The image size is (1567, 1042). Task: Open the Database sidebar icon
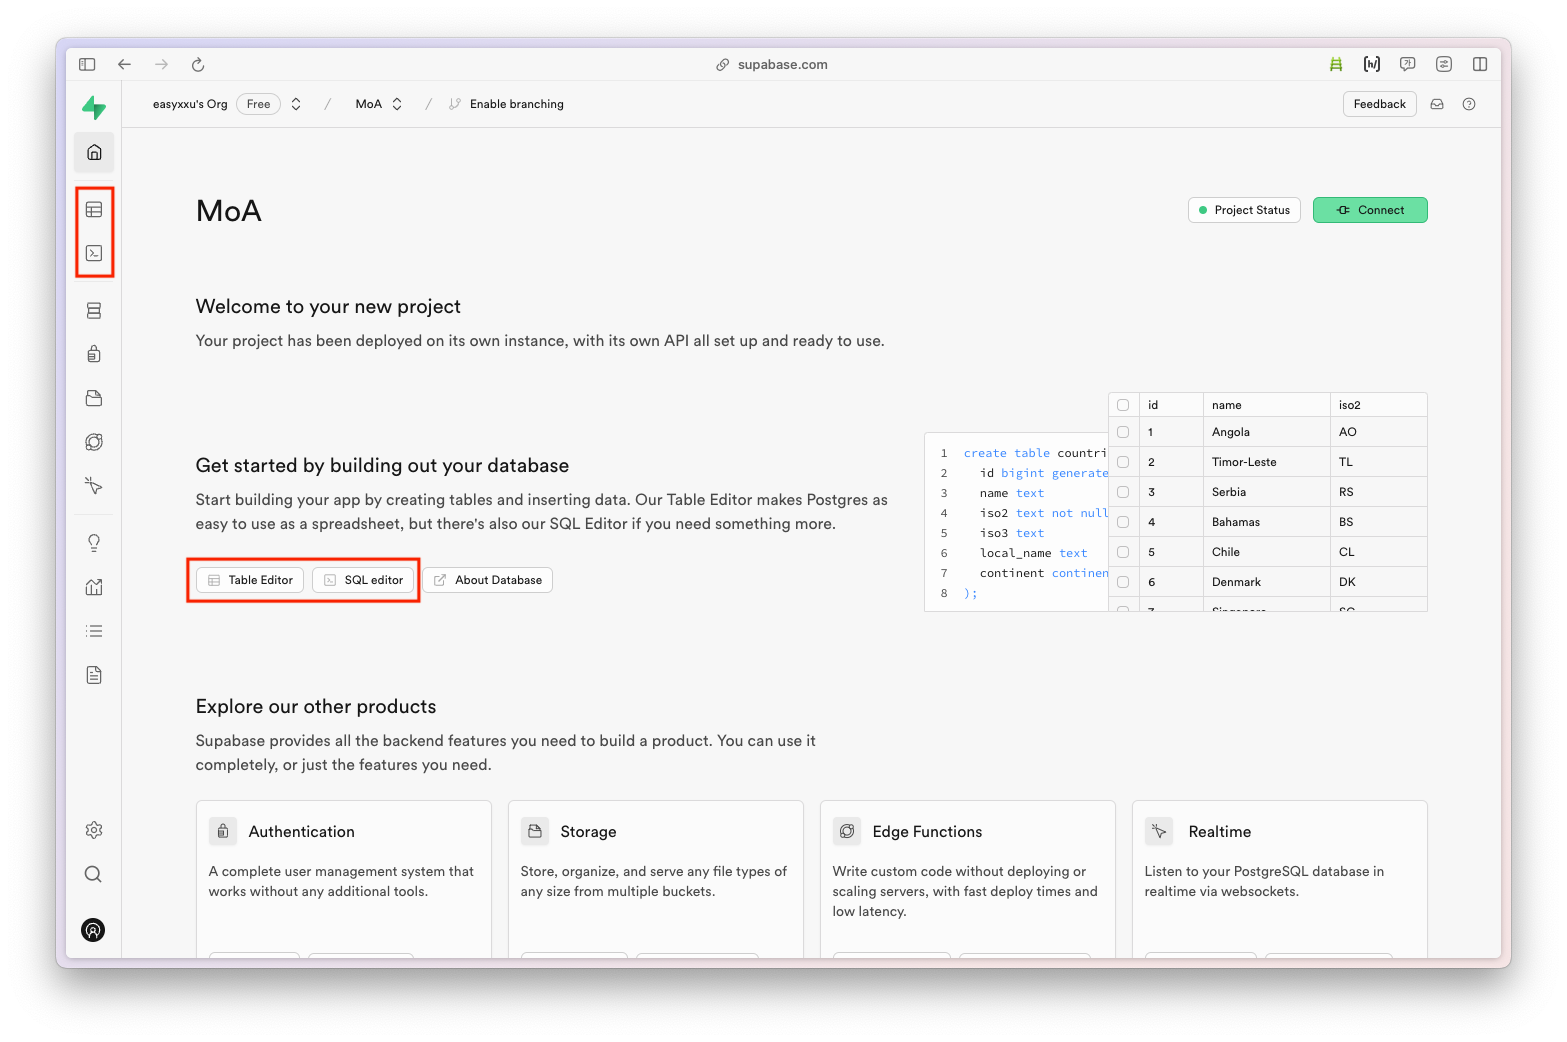point(94,311)
